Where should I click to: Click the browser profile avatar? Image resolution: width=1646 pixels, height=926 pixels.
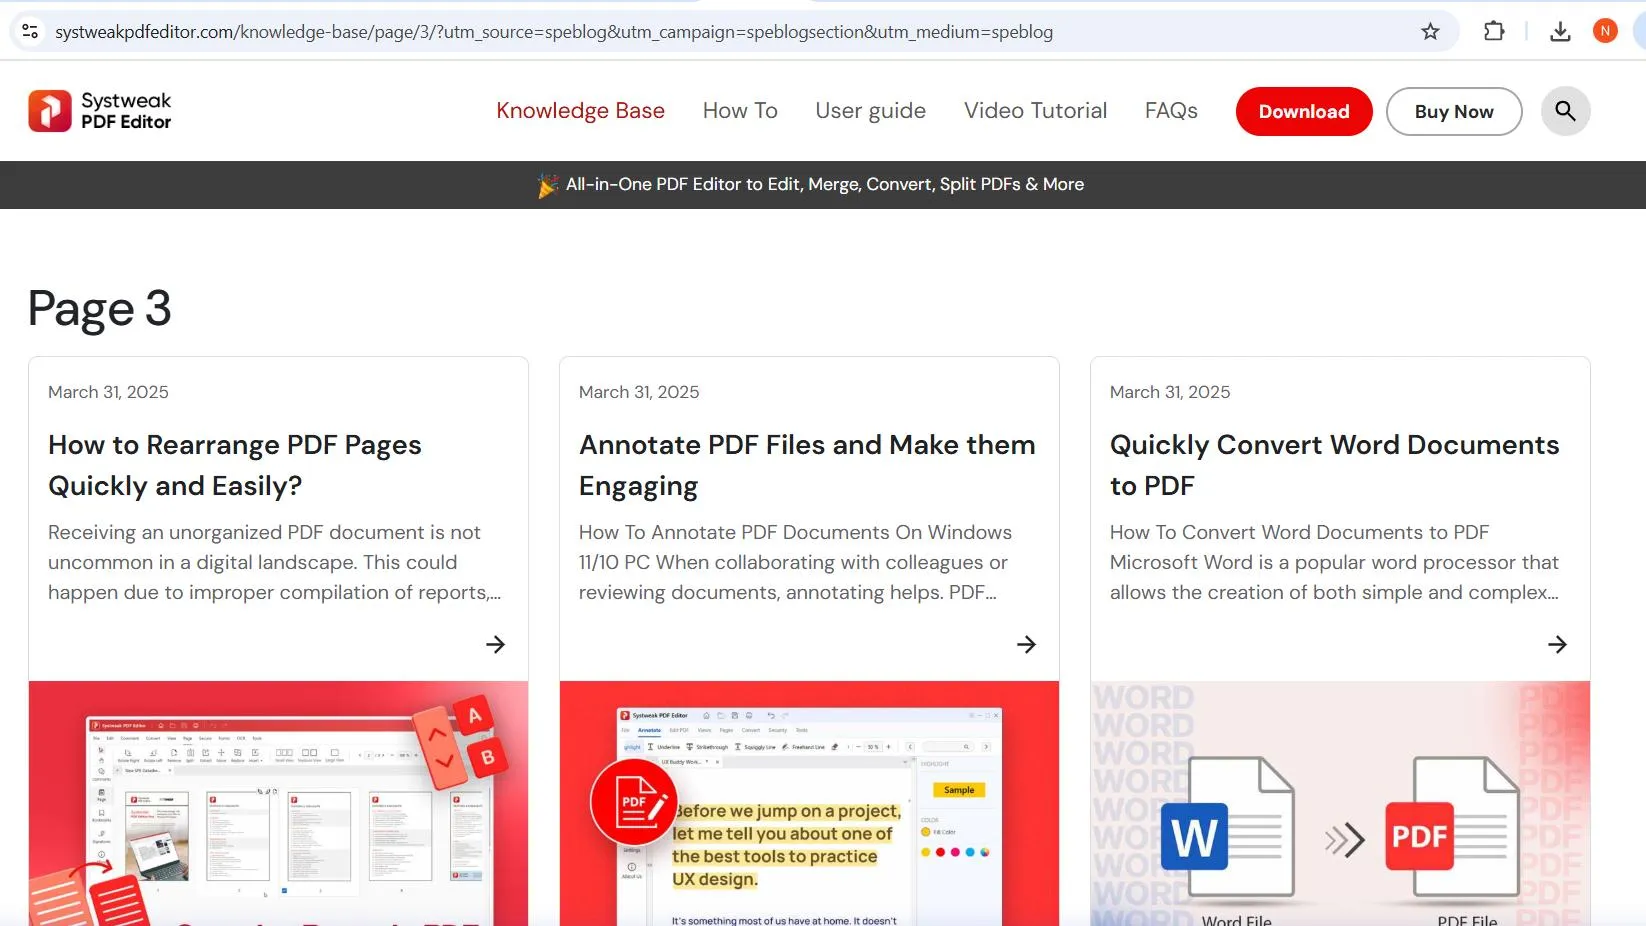point(1605,31)
